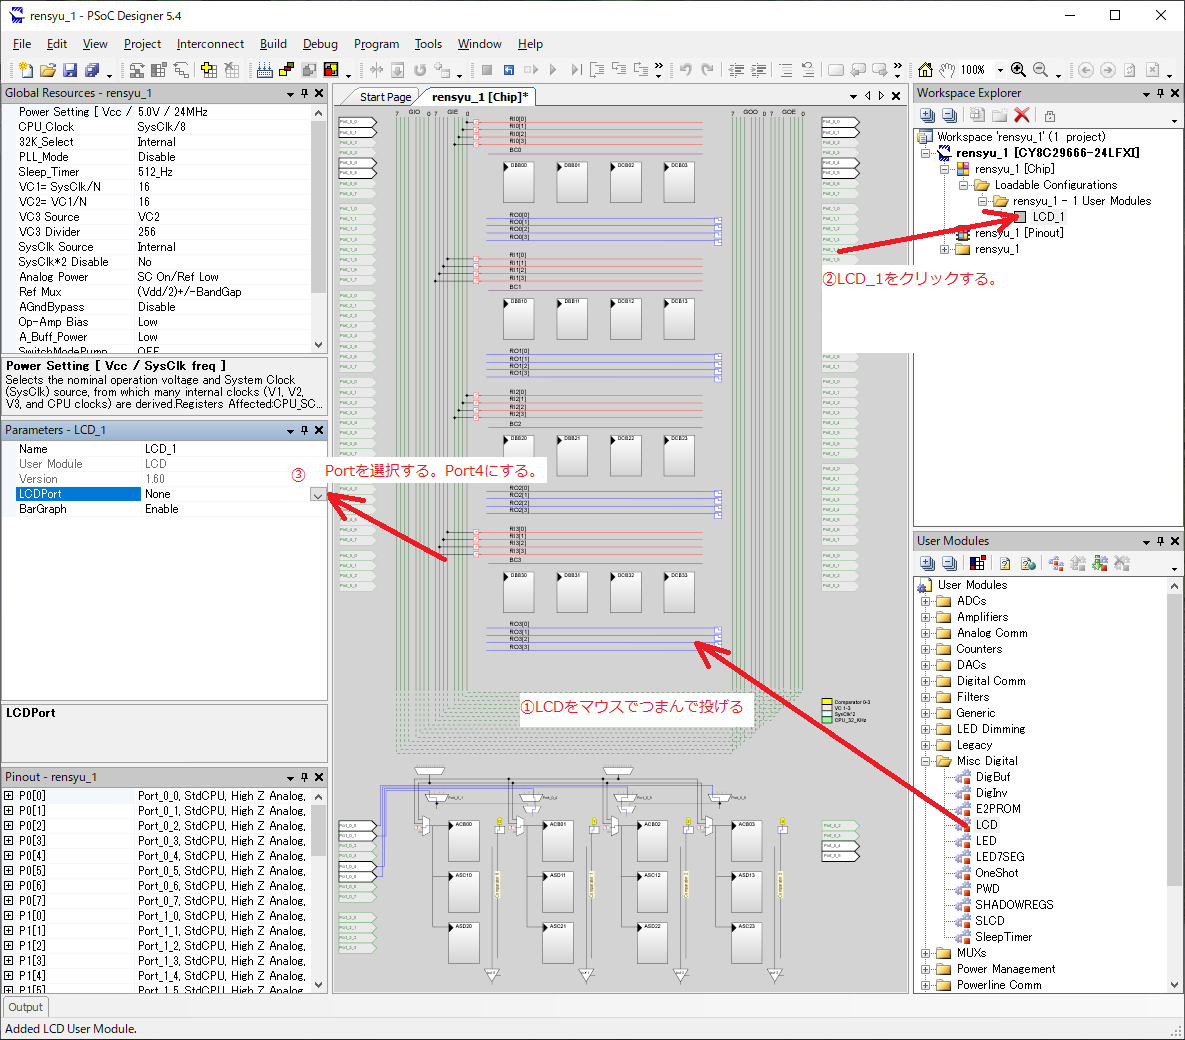
Task: Select LCD_1 in Workspace Explorer
Action: point(1048,217)
